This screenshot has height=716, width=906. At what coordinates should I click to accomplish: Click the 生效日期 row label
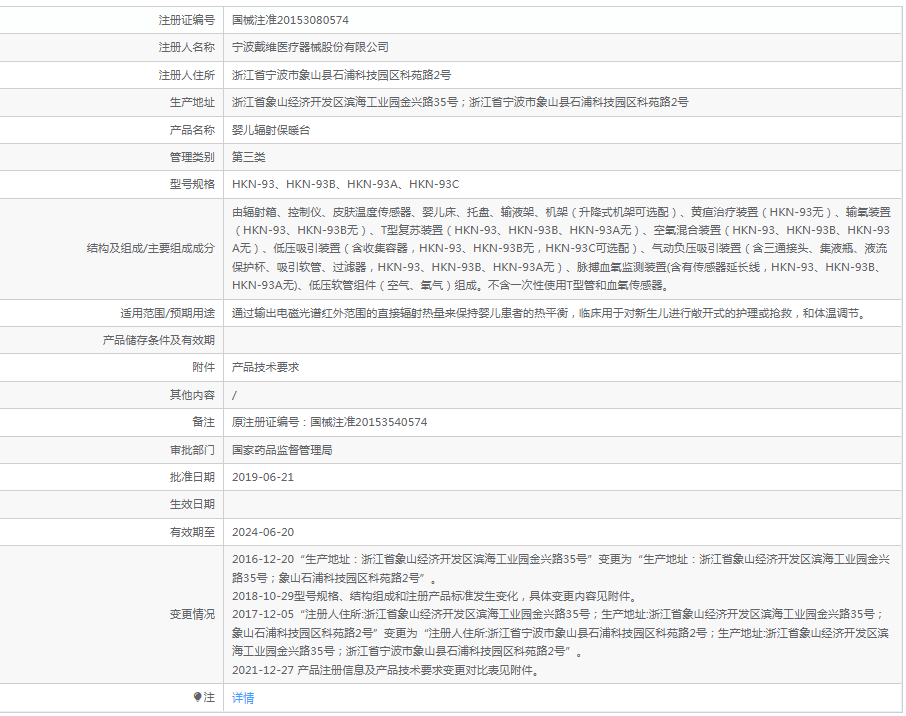click(192, 504)
